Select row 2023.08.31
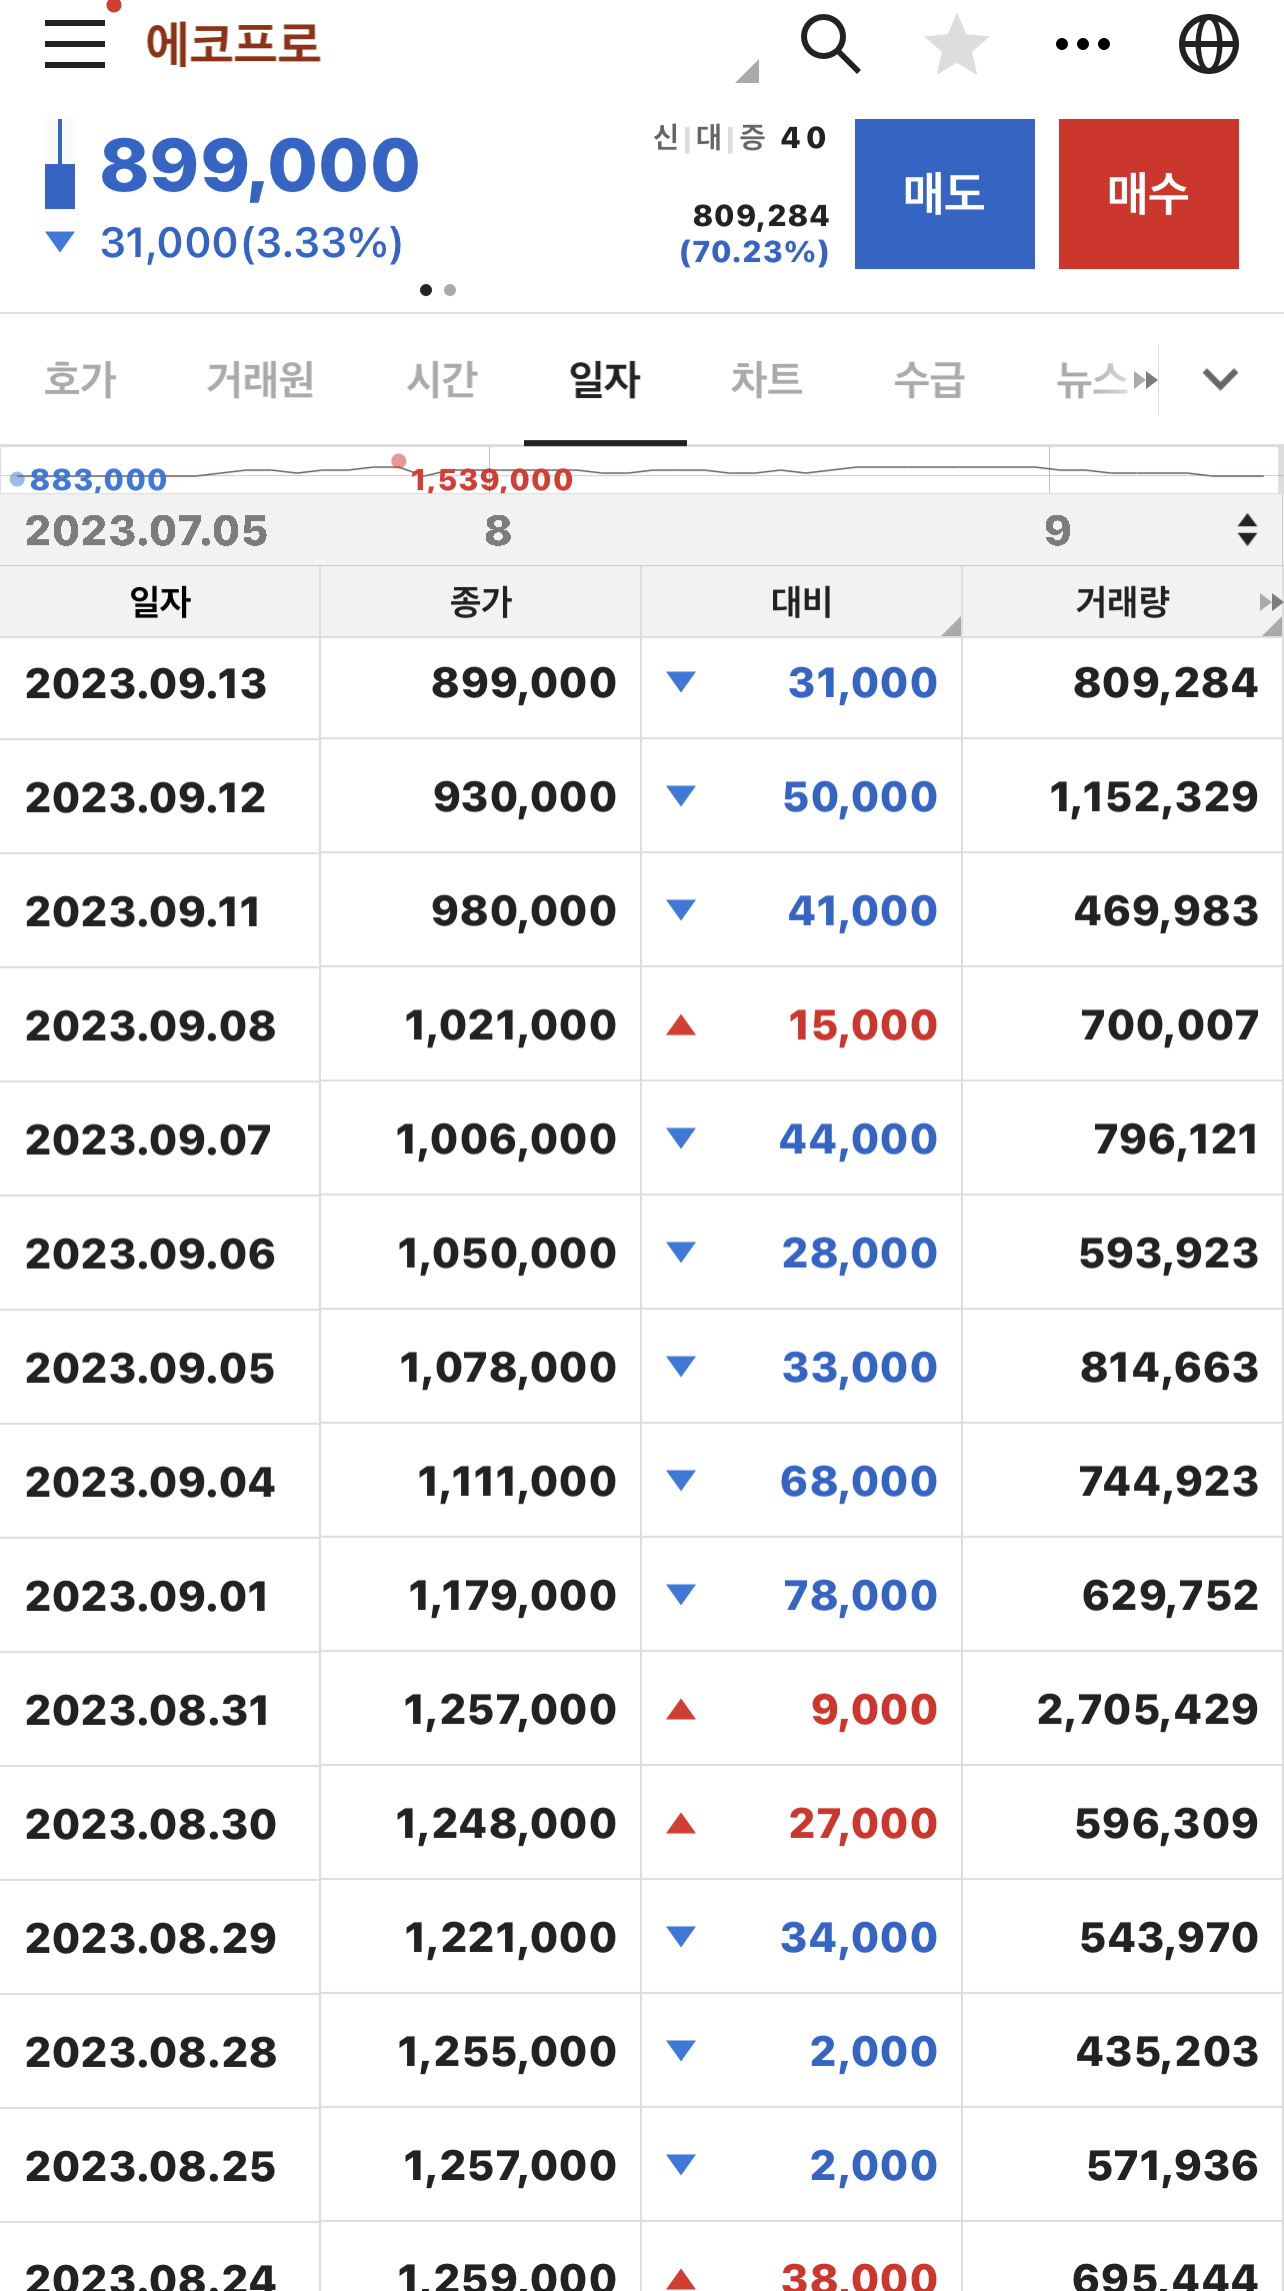 [642, 1709]
